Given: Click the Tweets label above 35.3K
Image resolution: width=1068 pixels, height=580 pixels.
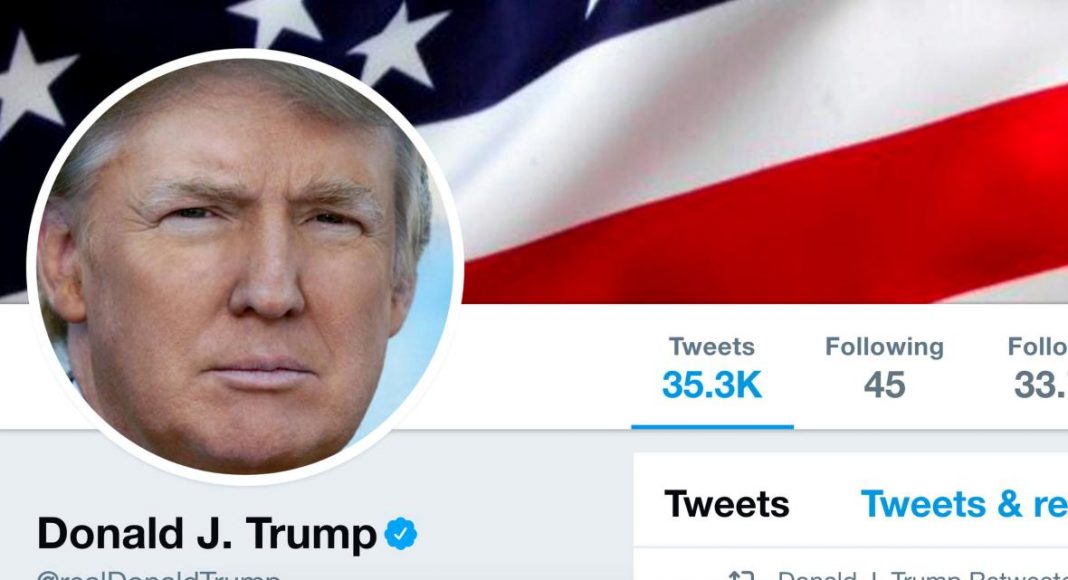Looking at the screenshot, I should (712, 347).
